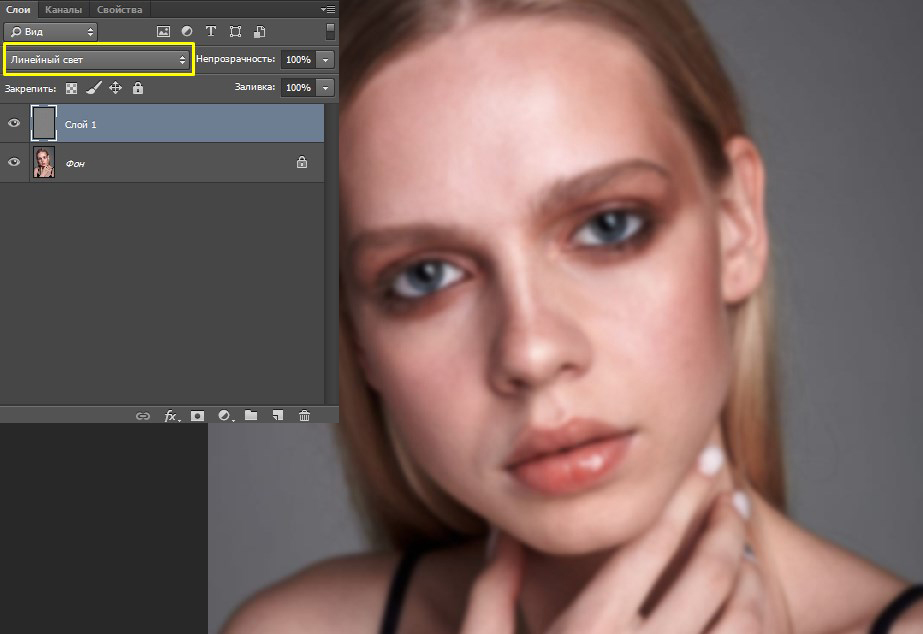Add a layer mask
The height and width of the screenshot is (634, 923).
[197, 416]
